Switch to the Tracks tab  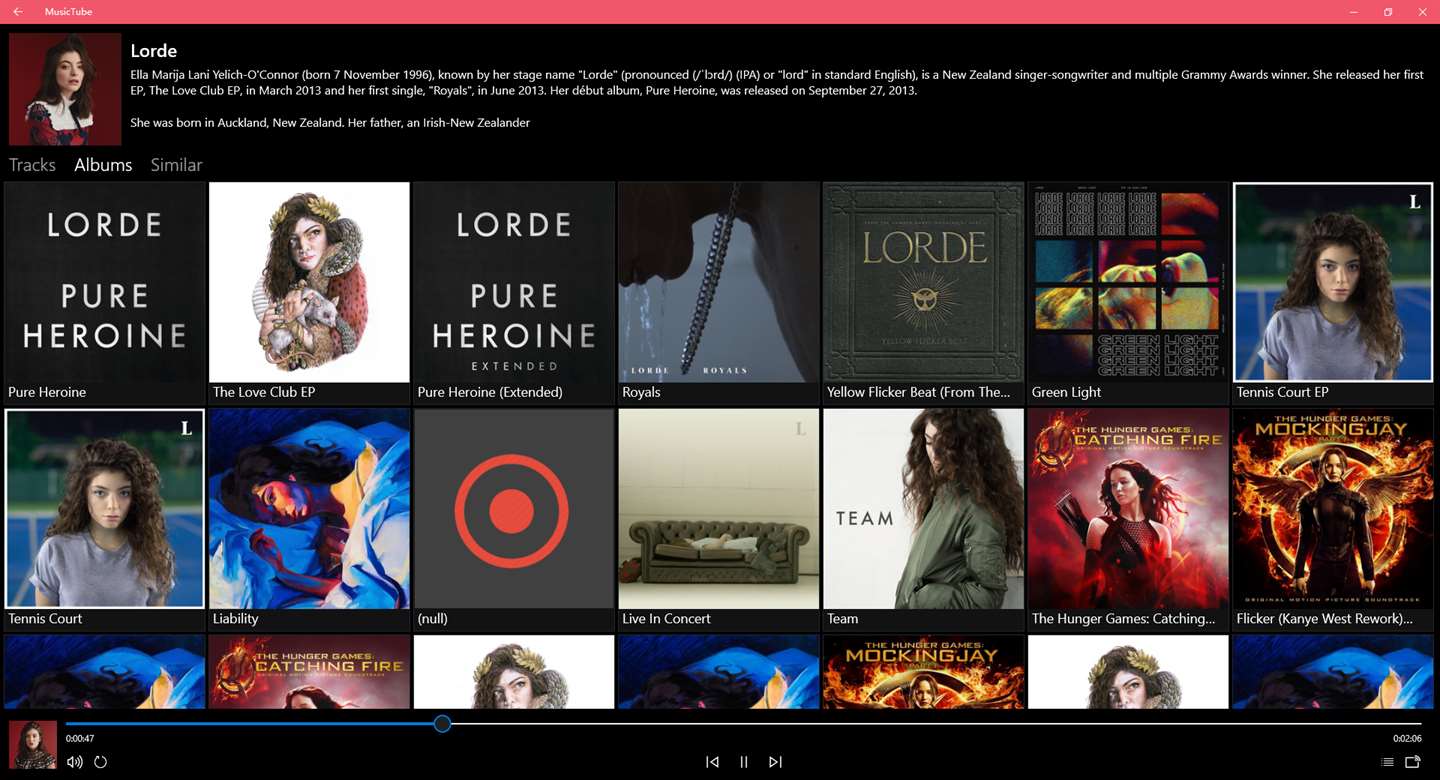[x=32, y=165]
